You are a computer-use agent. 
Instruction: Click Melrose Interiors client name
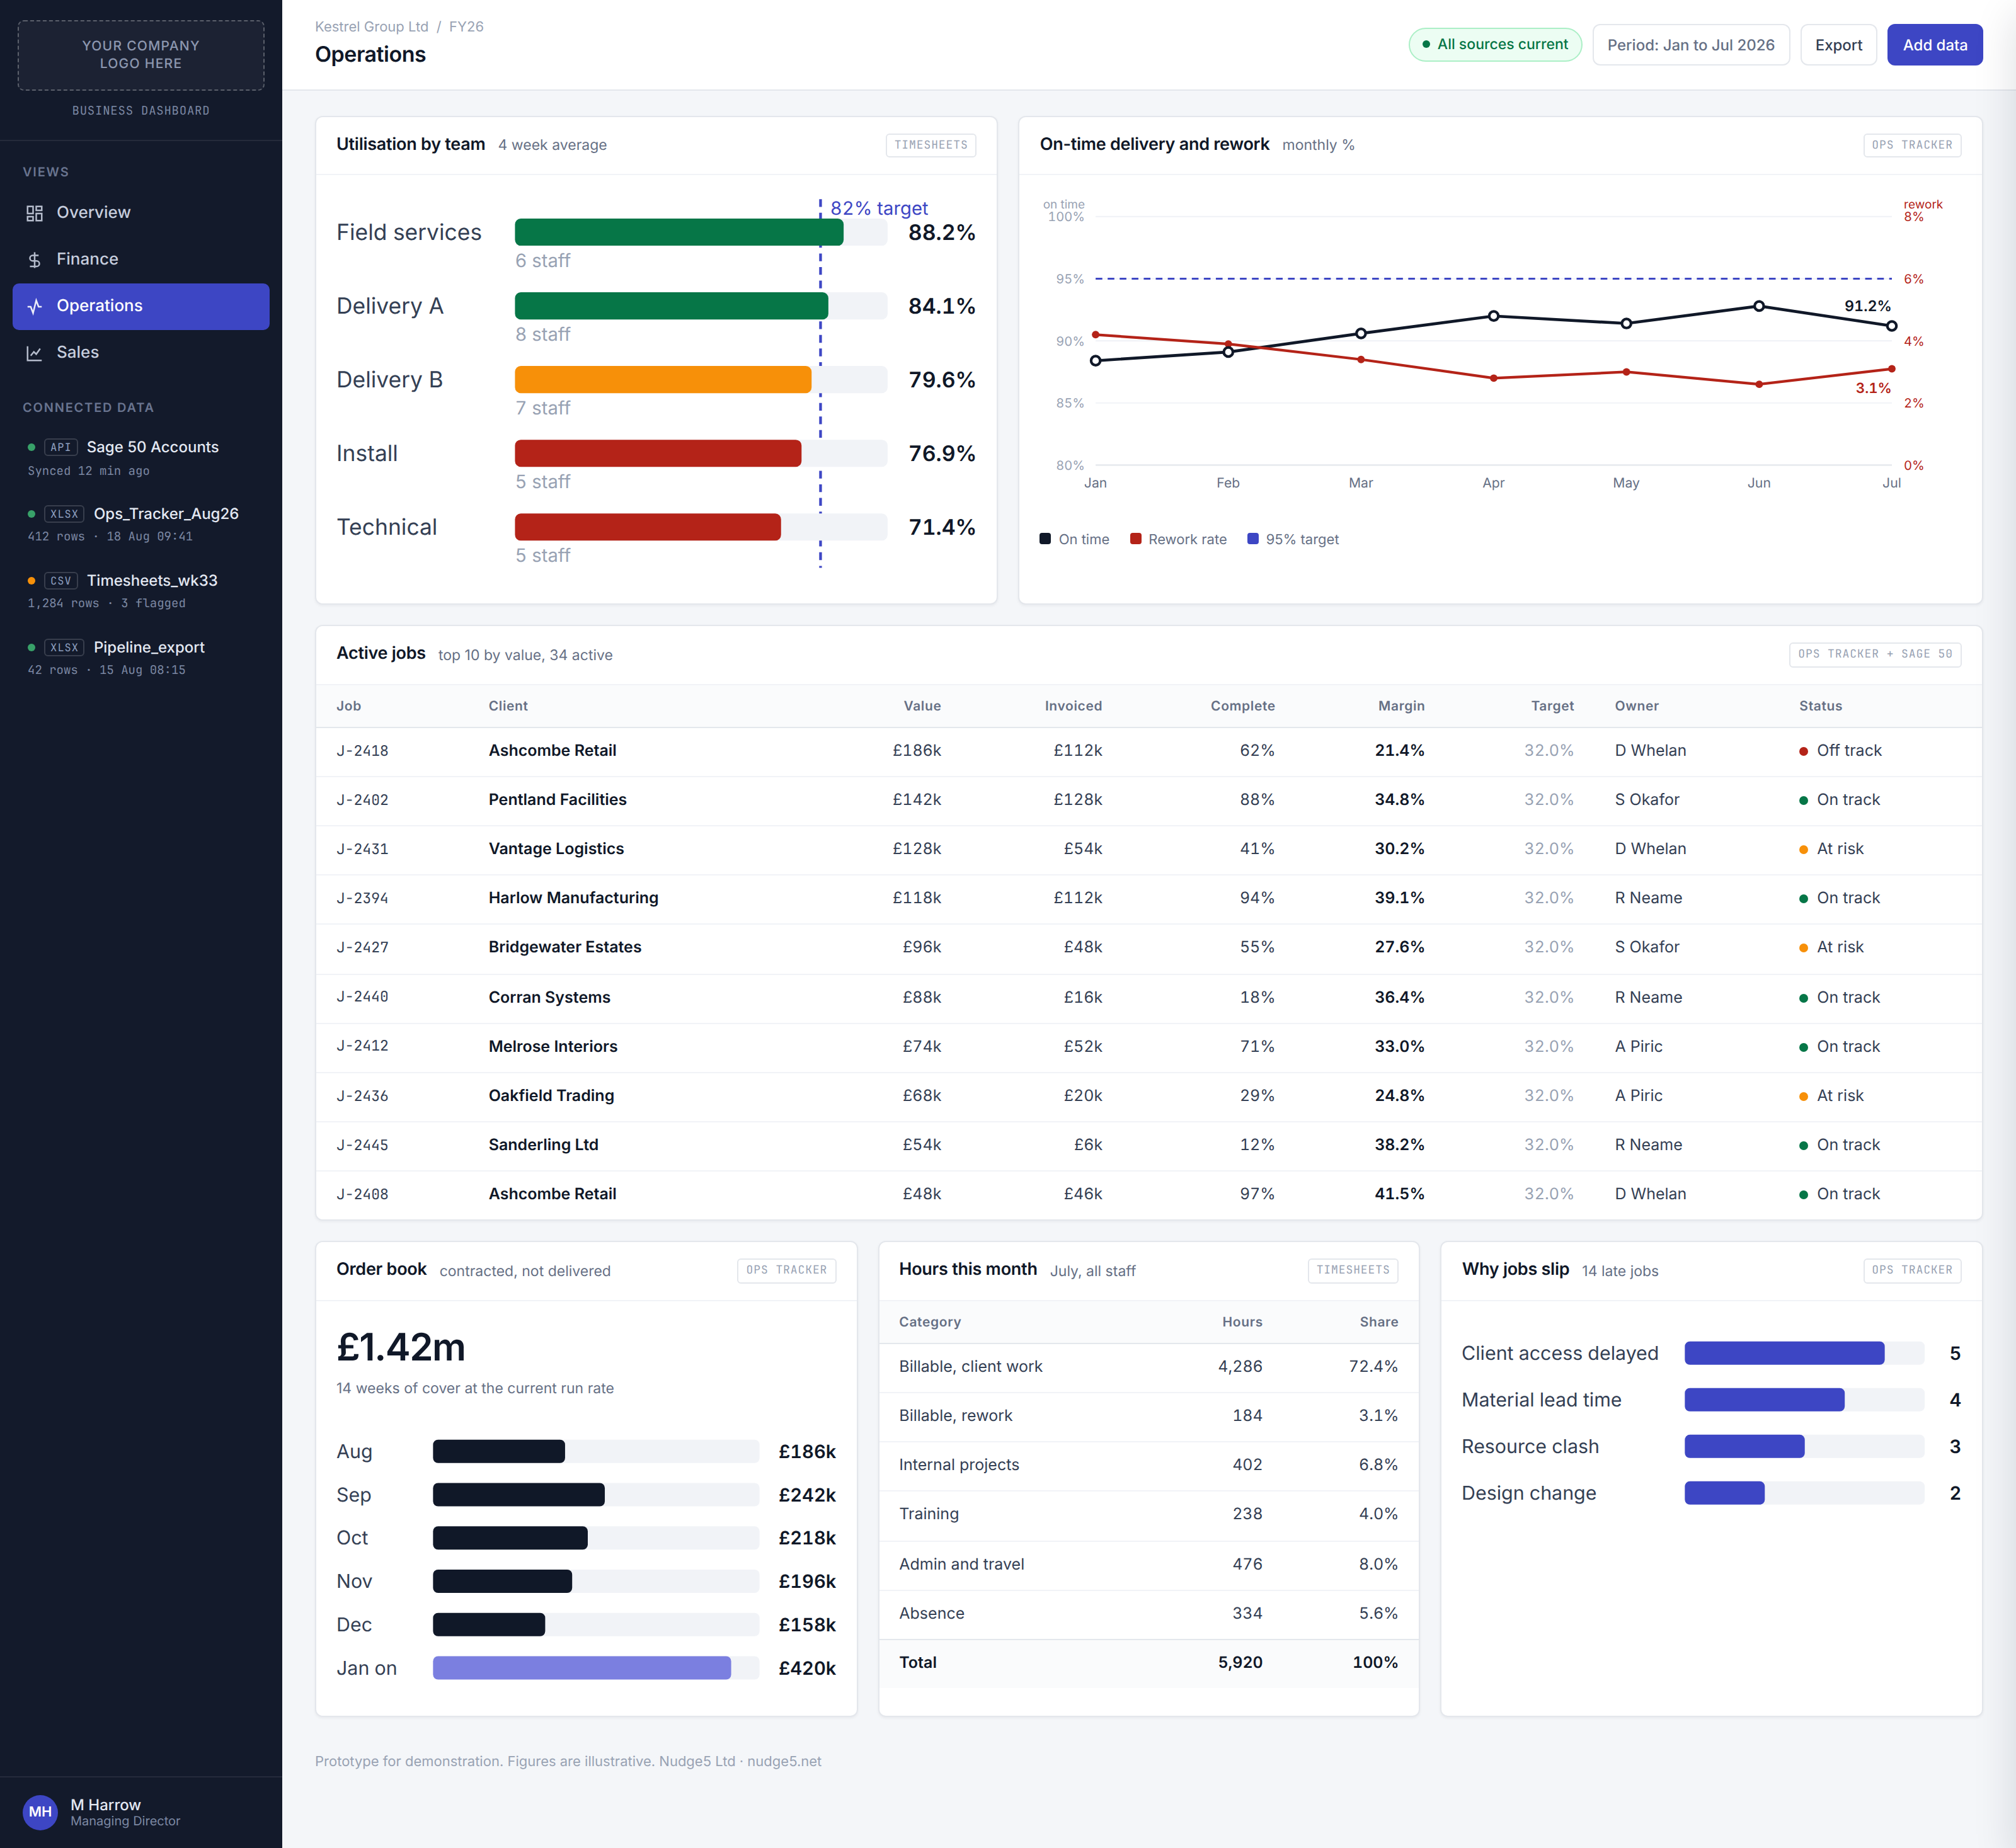pyautogui.click(x=553, y=1046)
